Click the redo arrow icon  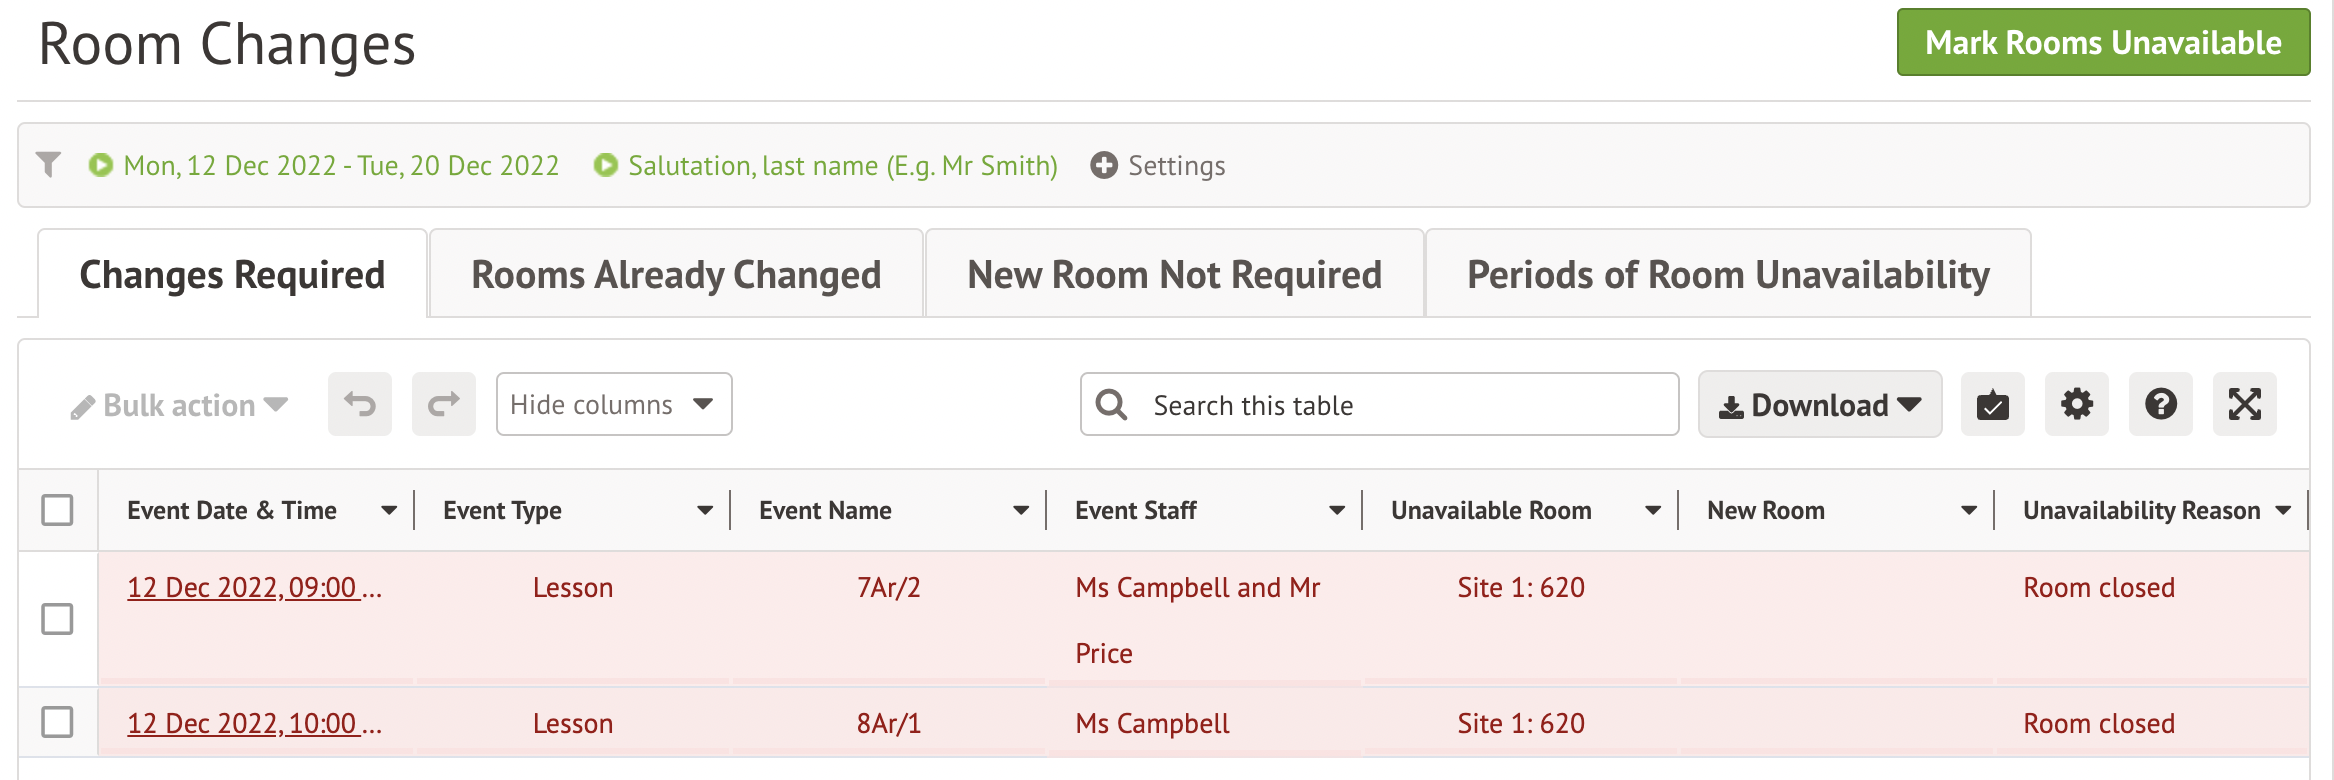coord(444,404)
